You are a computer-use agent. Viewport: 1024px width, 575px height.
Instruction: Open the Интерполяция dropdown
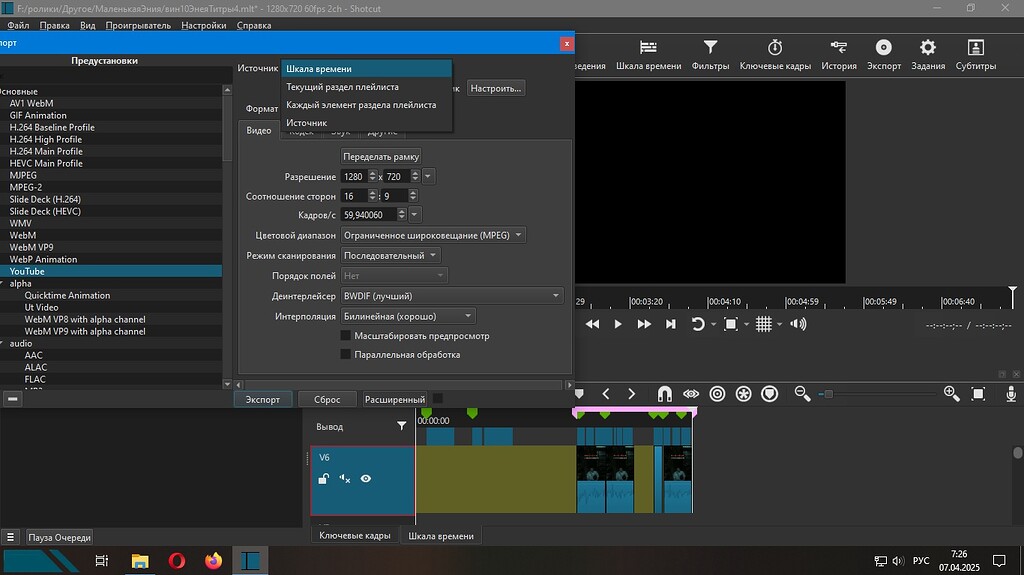[x=408, y=316]
